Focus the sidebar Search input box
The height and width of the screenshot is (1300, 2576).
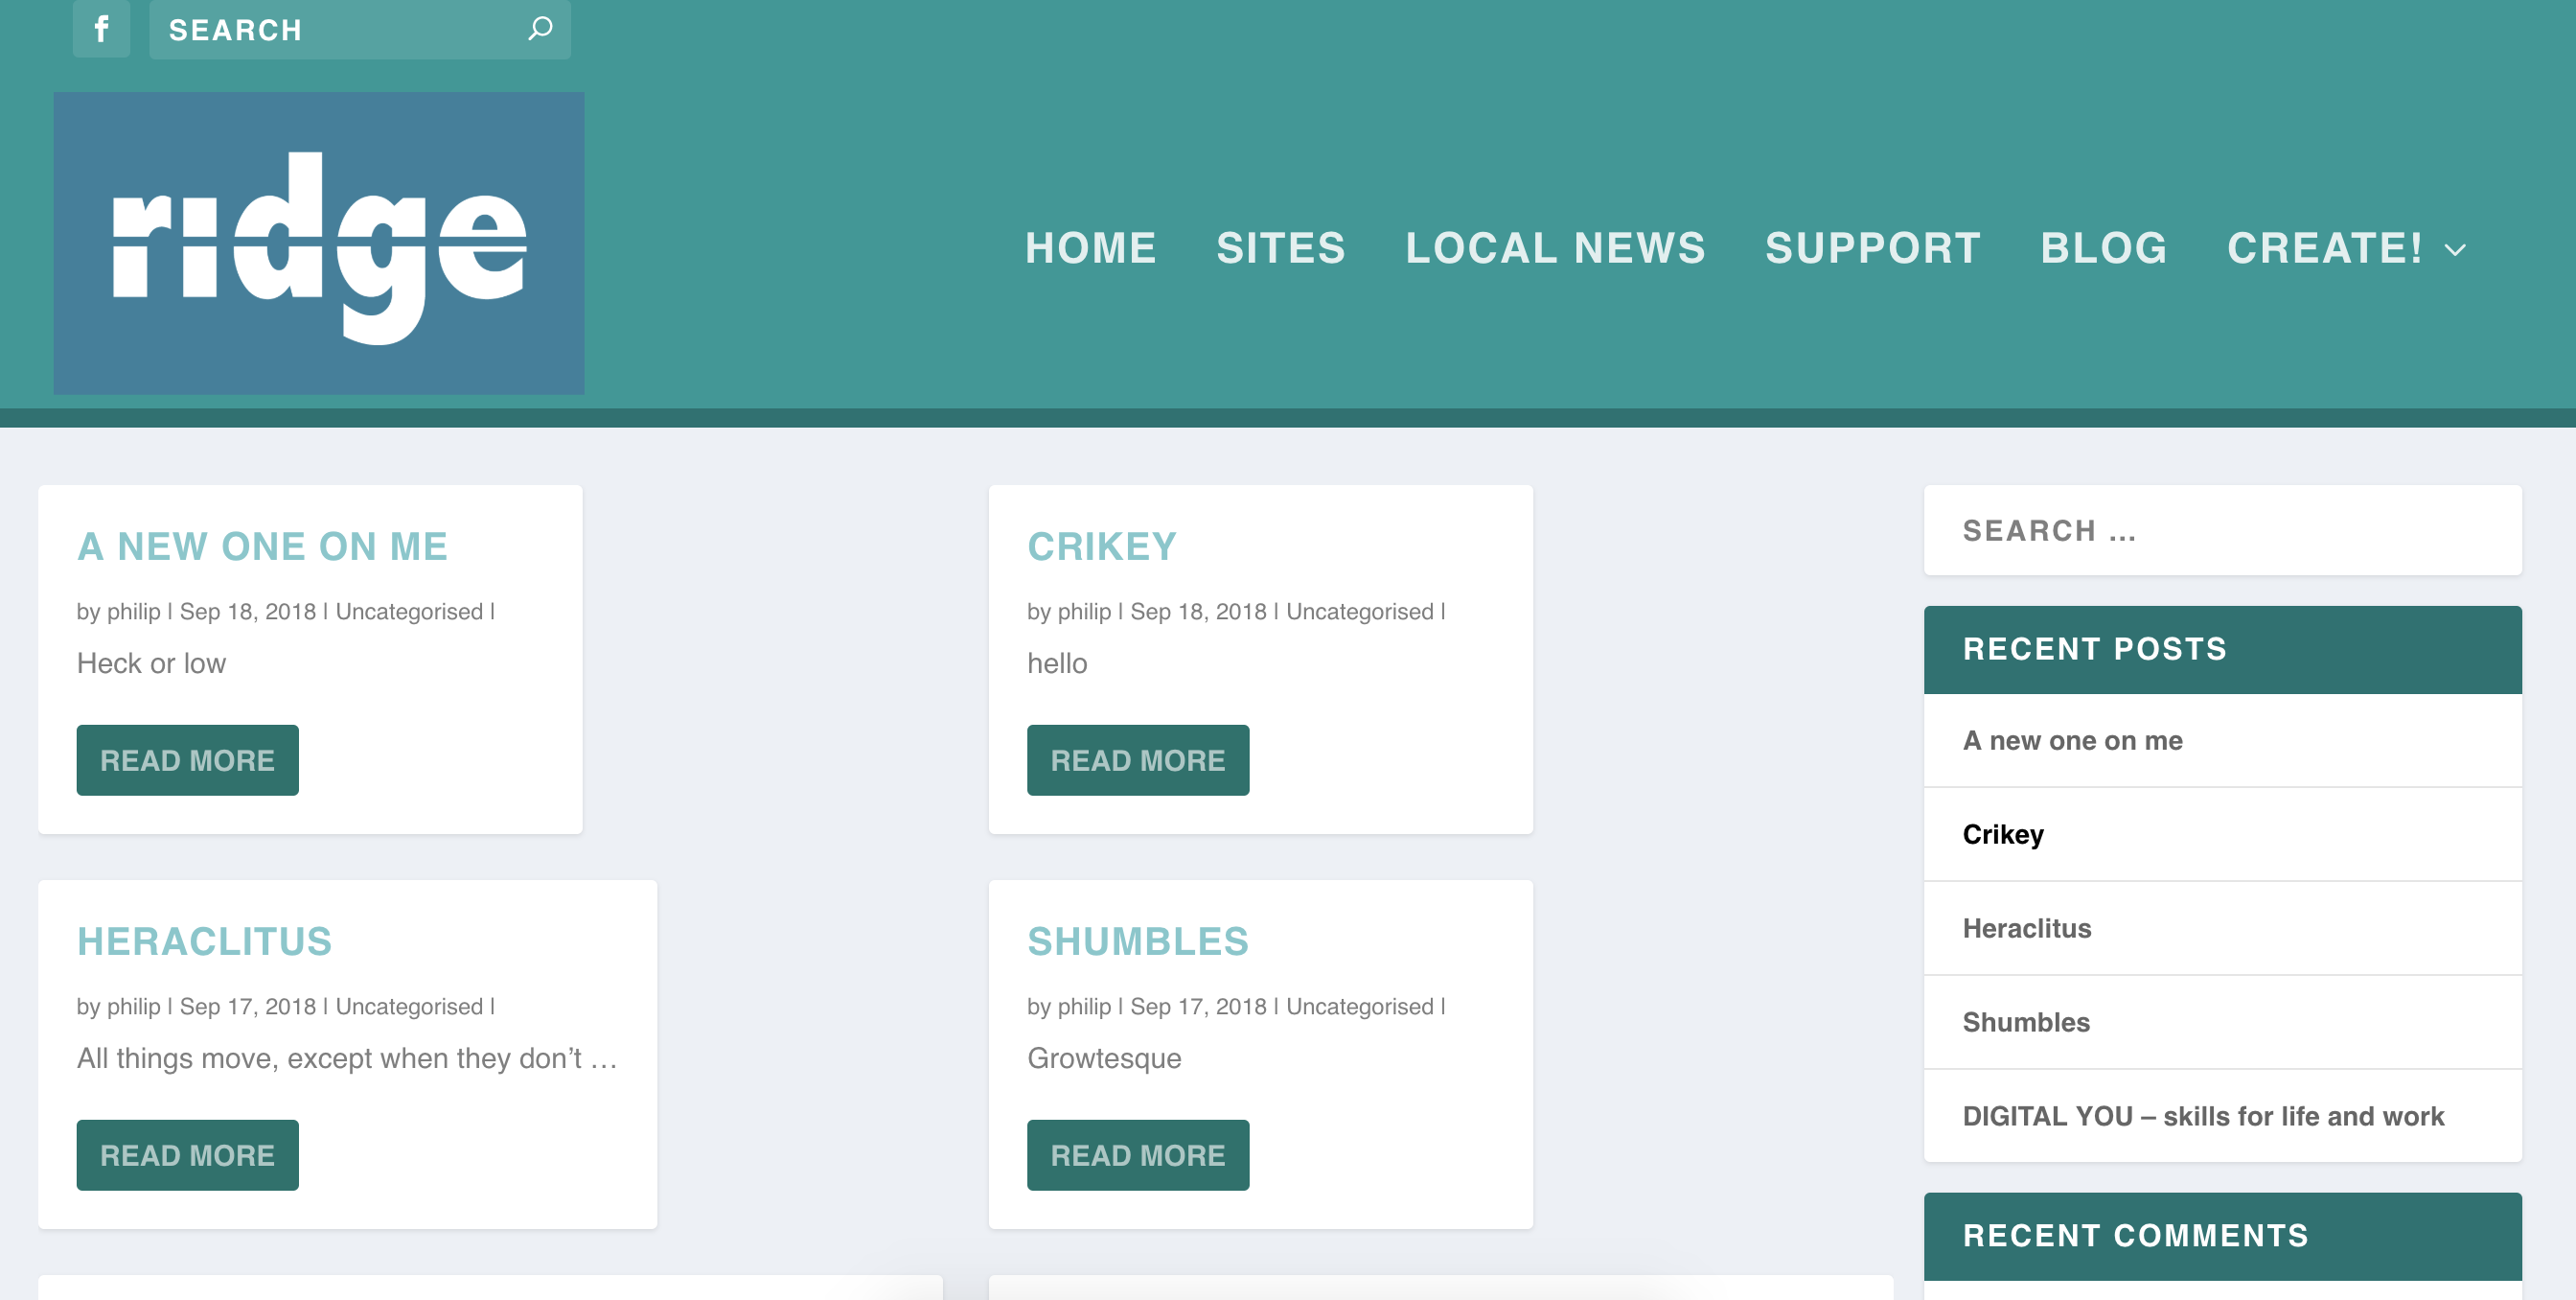click(2222, 531)
